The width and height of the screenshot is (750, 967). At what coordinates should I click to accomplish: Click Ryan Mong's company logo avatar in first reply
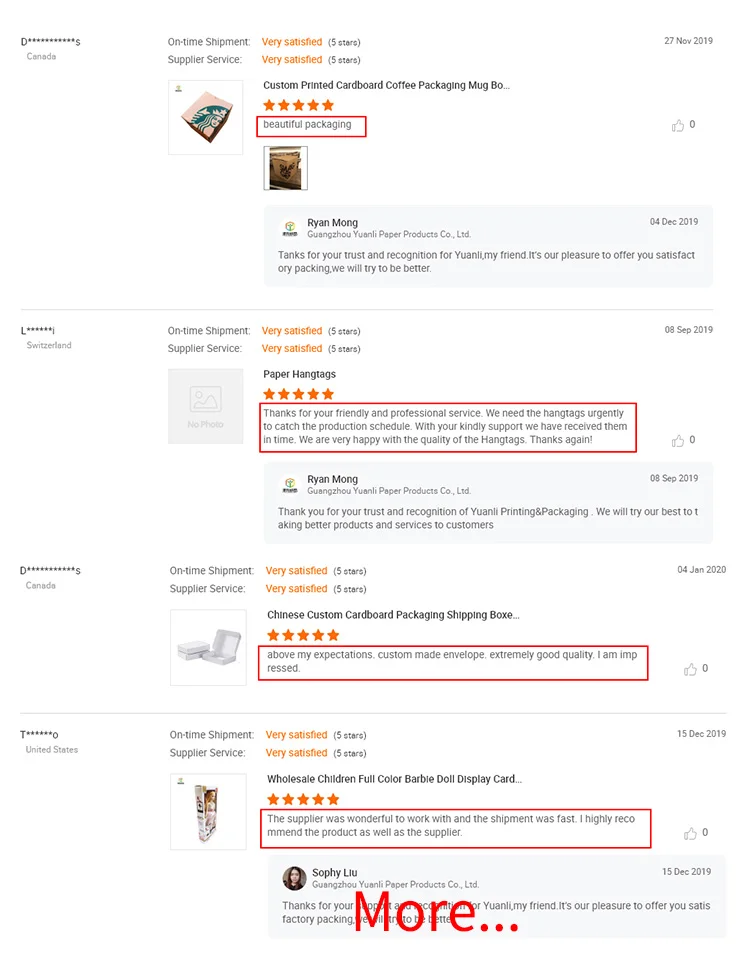pyautogui.click(x=290, y=229)
